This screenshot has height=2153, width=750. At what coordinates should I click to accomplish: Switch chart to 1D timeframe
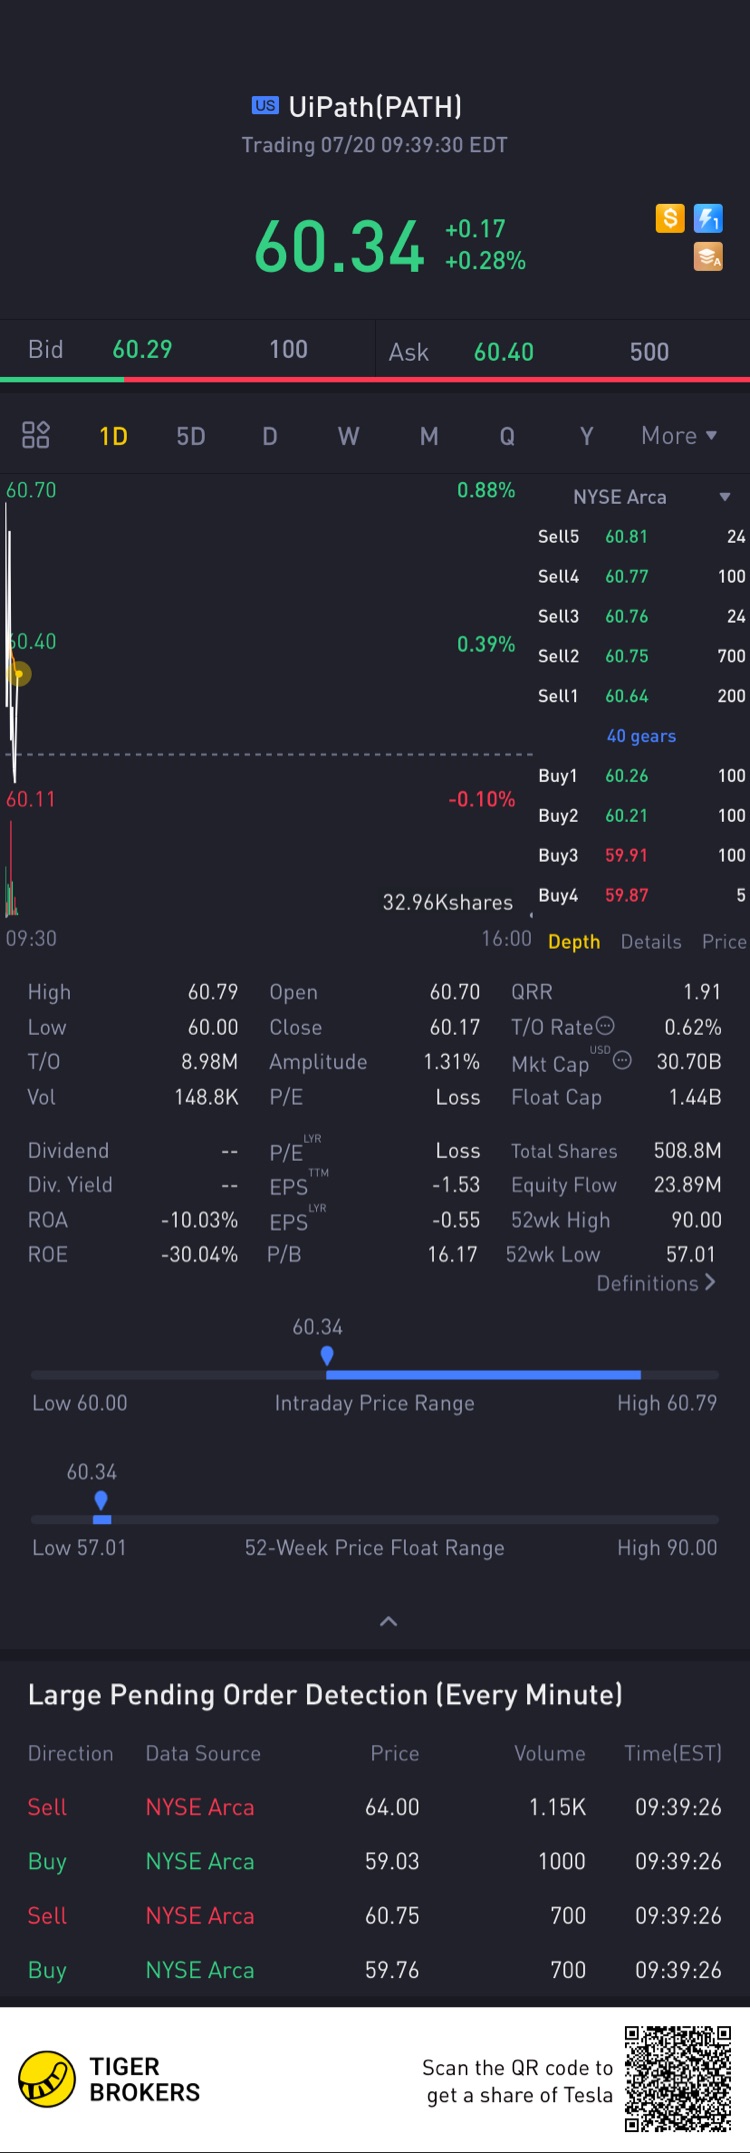(113, 436)
